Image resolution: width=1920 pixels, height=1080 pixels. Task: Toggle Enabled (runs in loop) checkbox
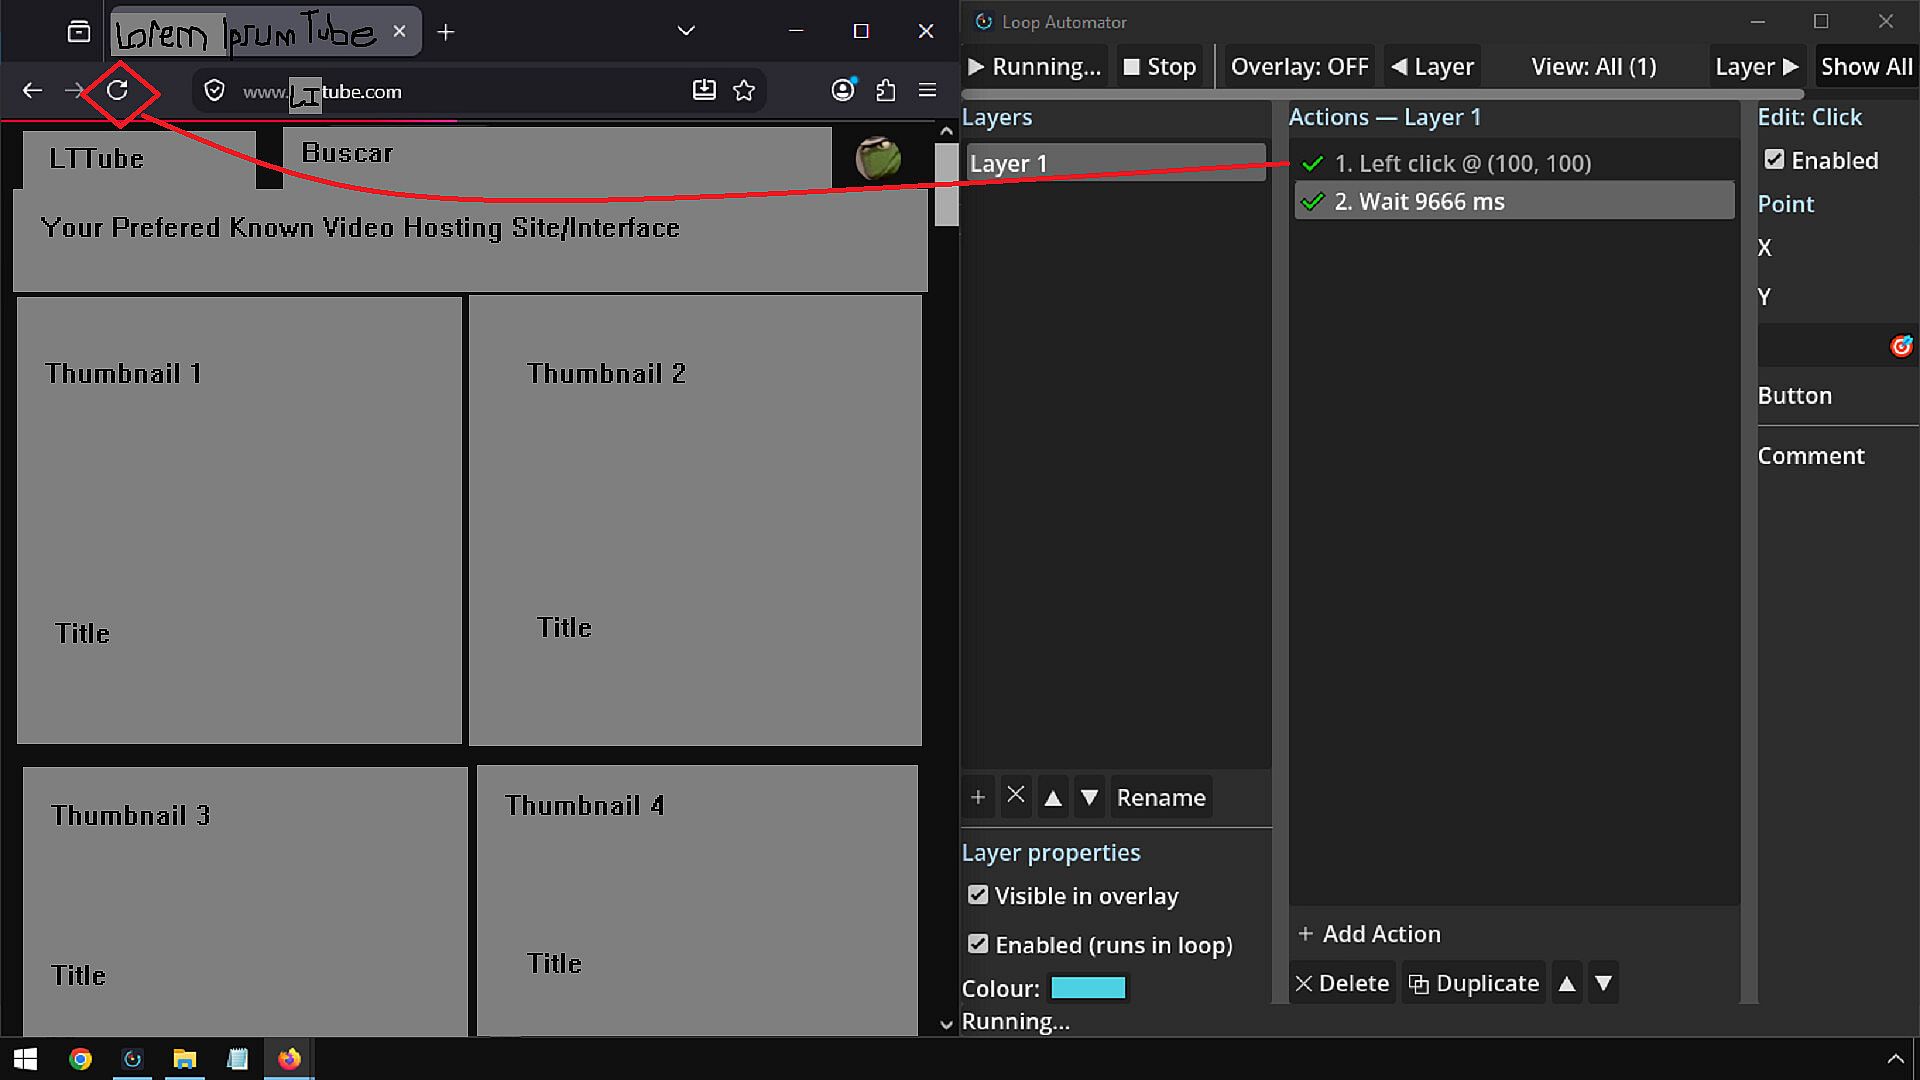(x=978, y=944)
